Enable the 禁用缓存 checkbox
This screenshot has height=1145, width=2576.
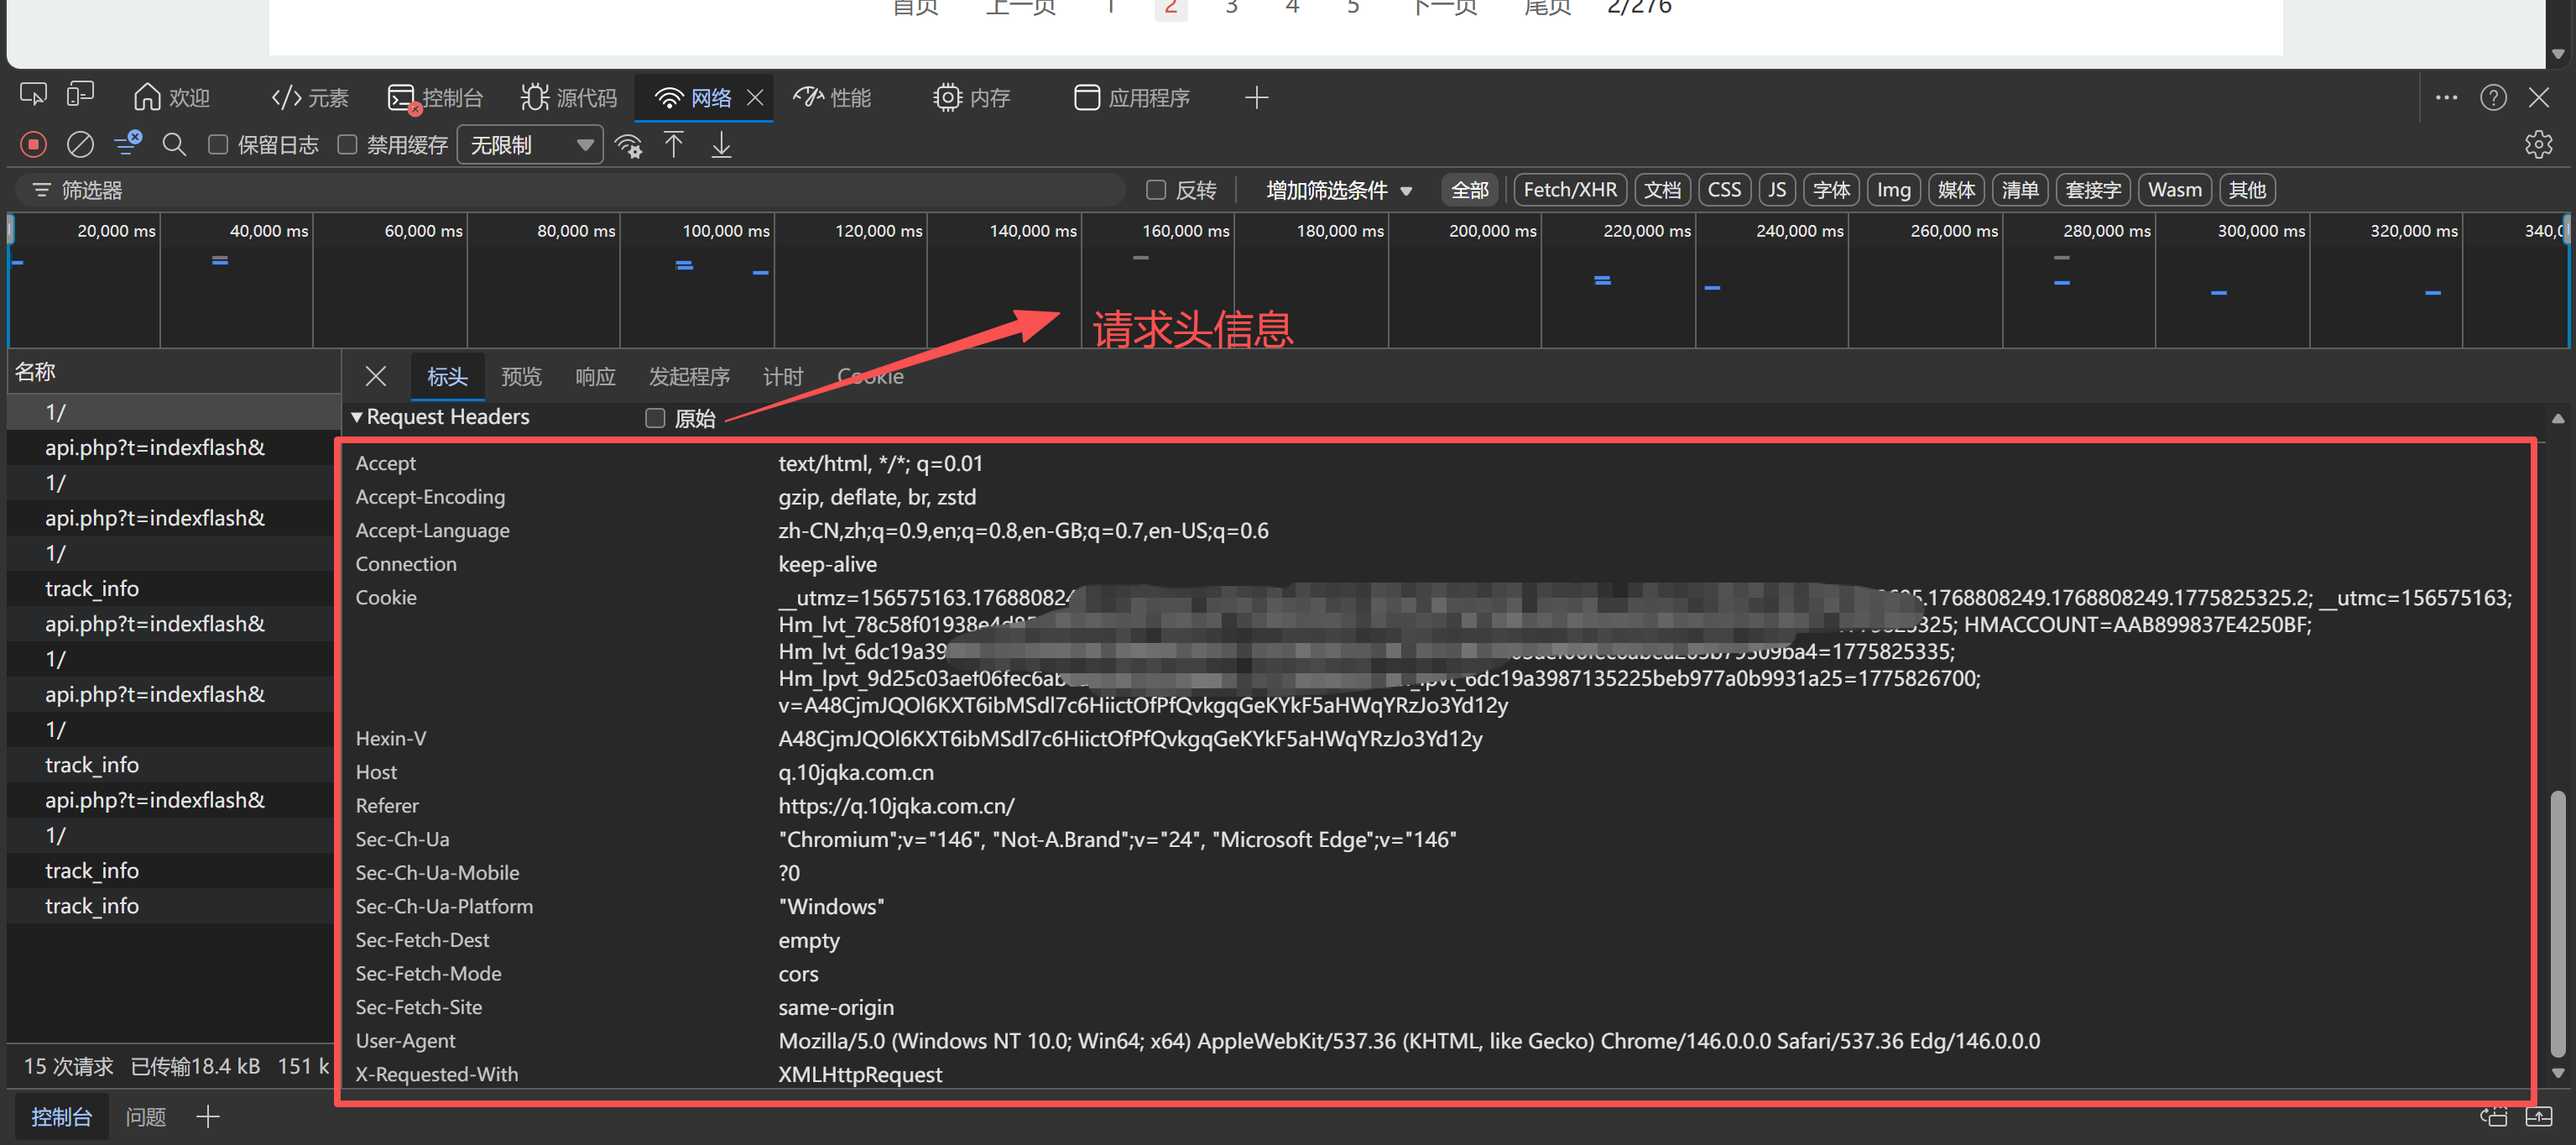point(347,145)
